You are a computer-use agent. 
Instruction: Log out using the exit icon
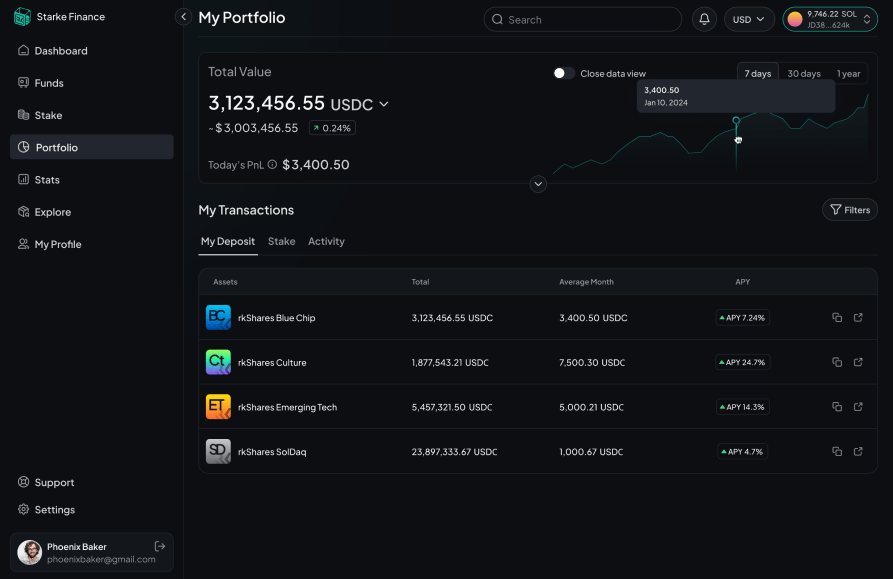(x=160, y=547)
